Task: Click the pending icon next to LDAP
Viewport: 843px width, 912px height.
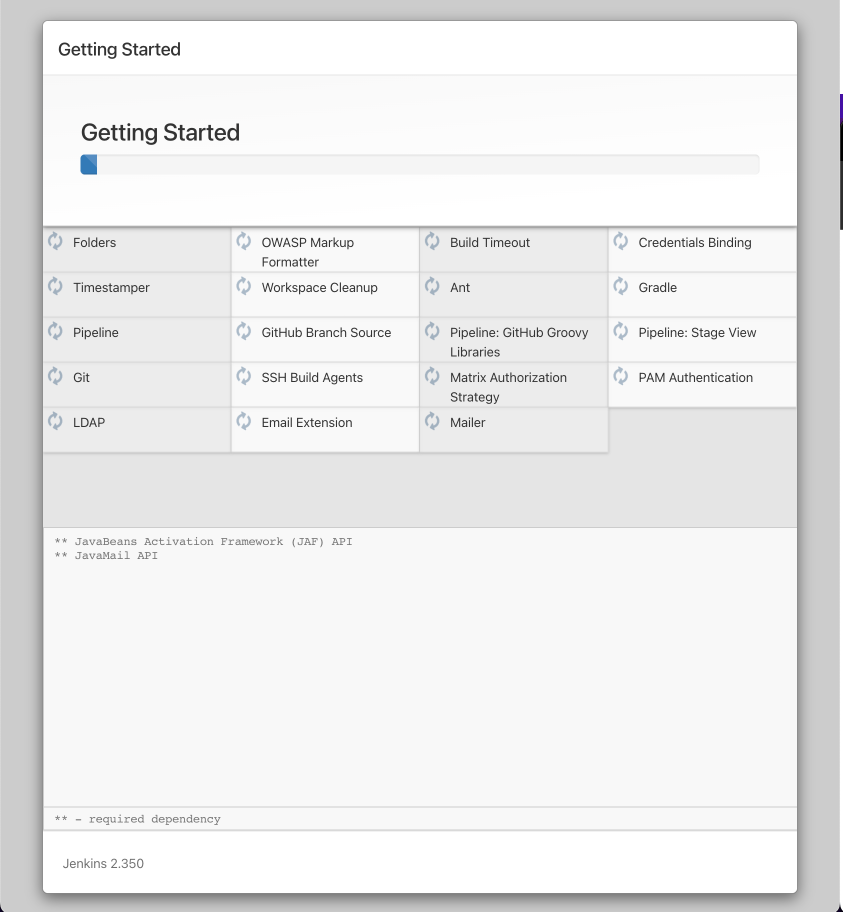Action: click(55, 421)
